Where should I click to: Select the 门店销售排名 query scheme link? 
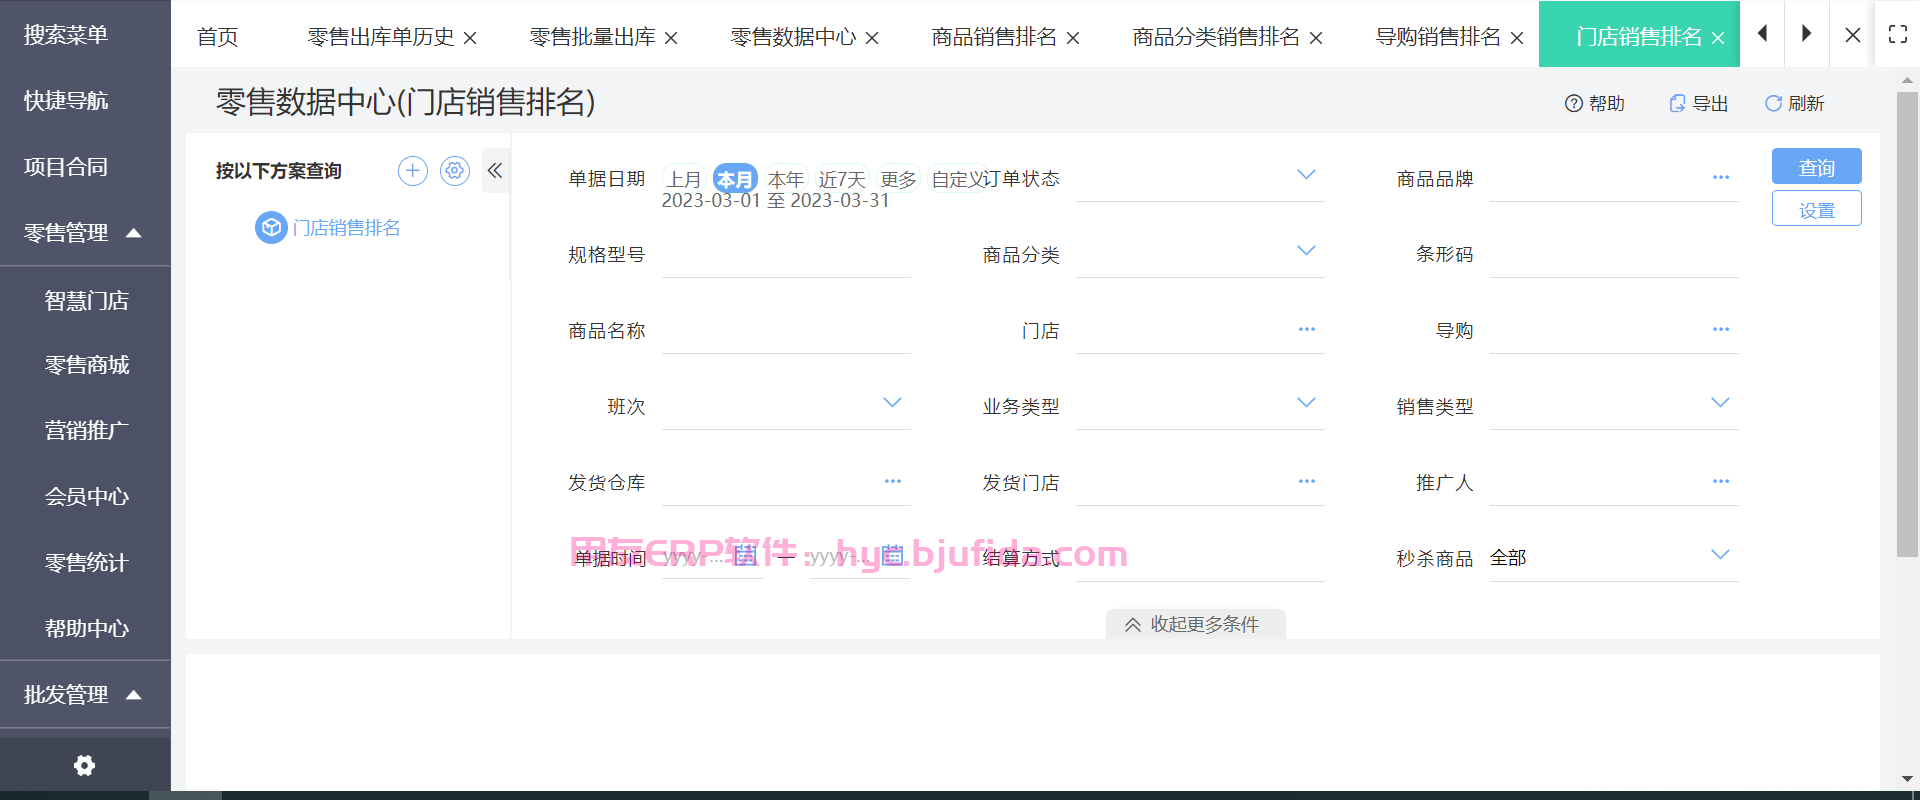coord(347,228)
